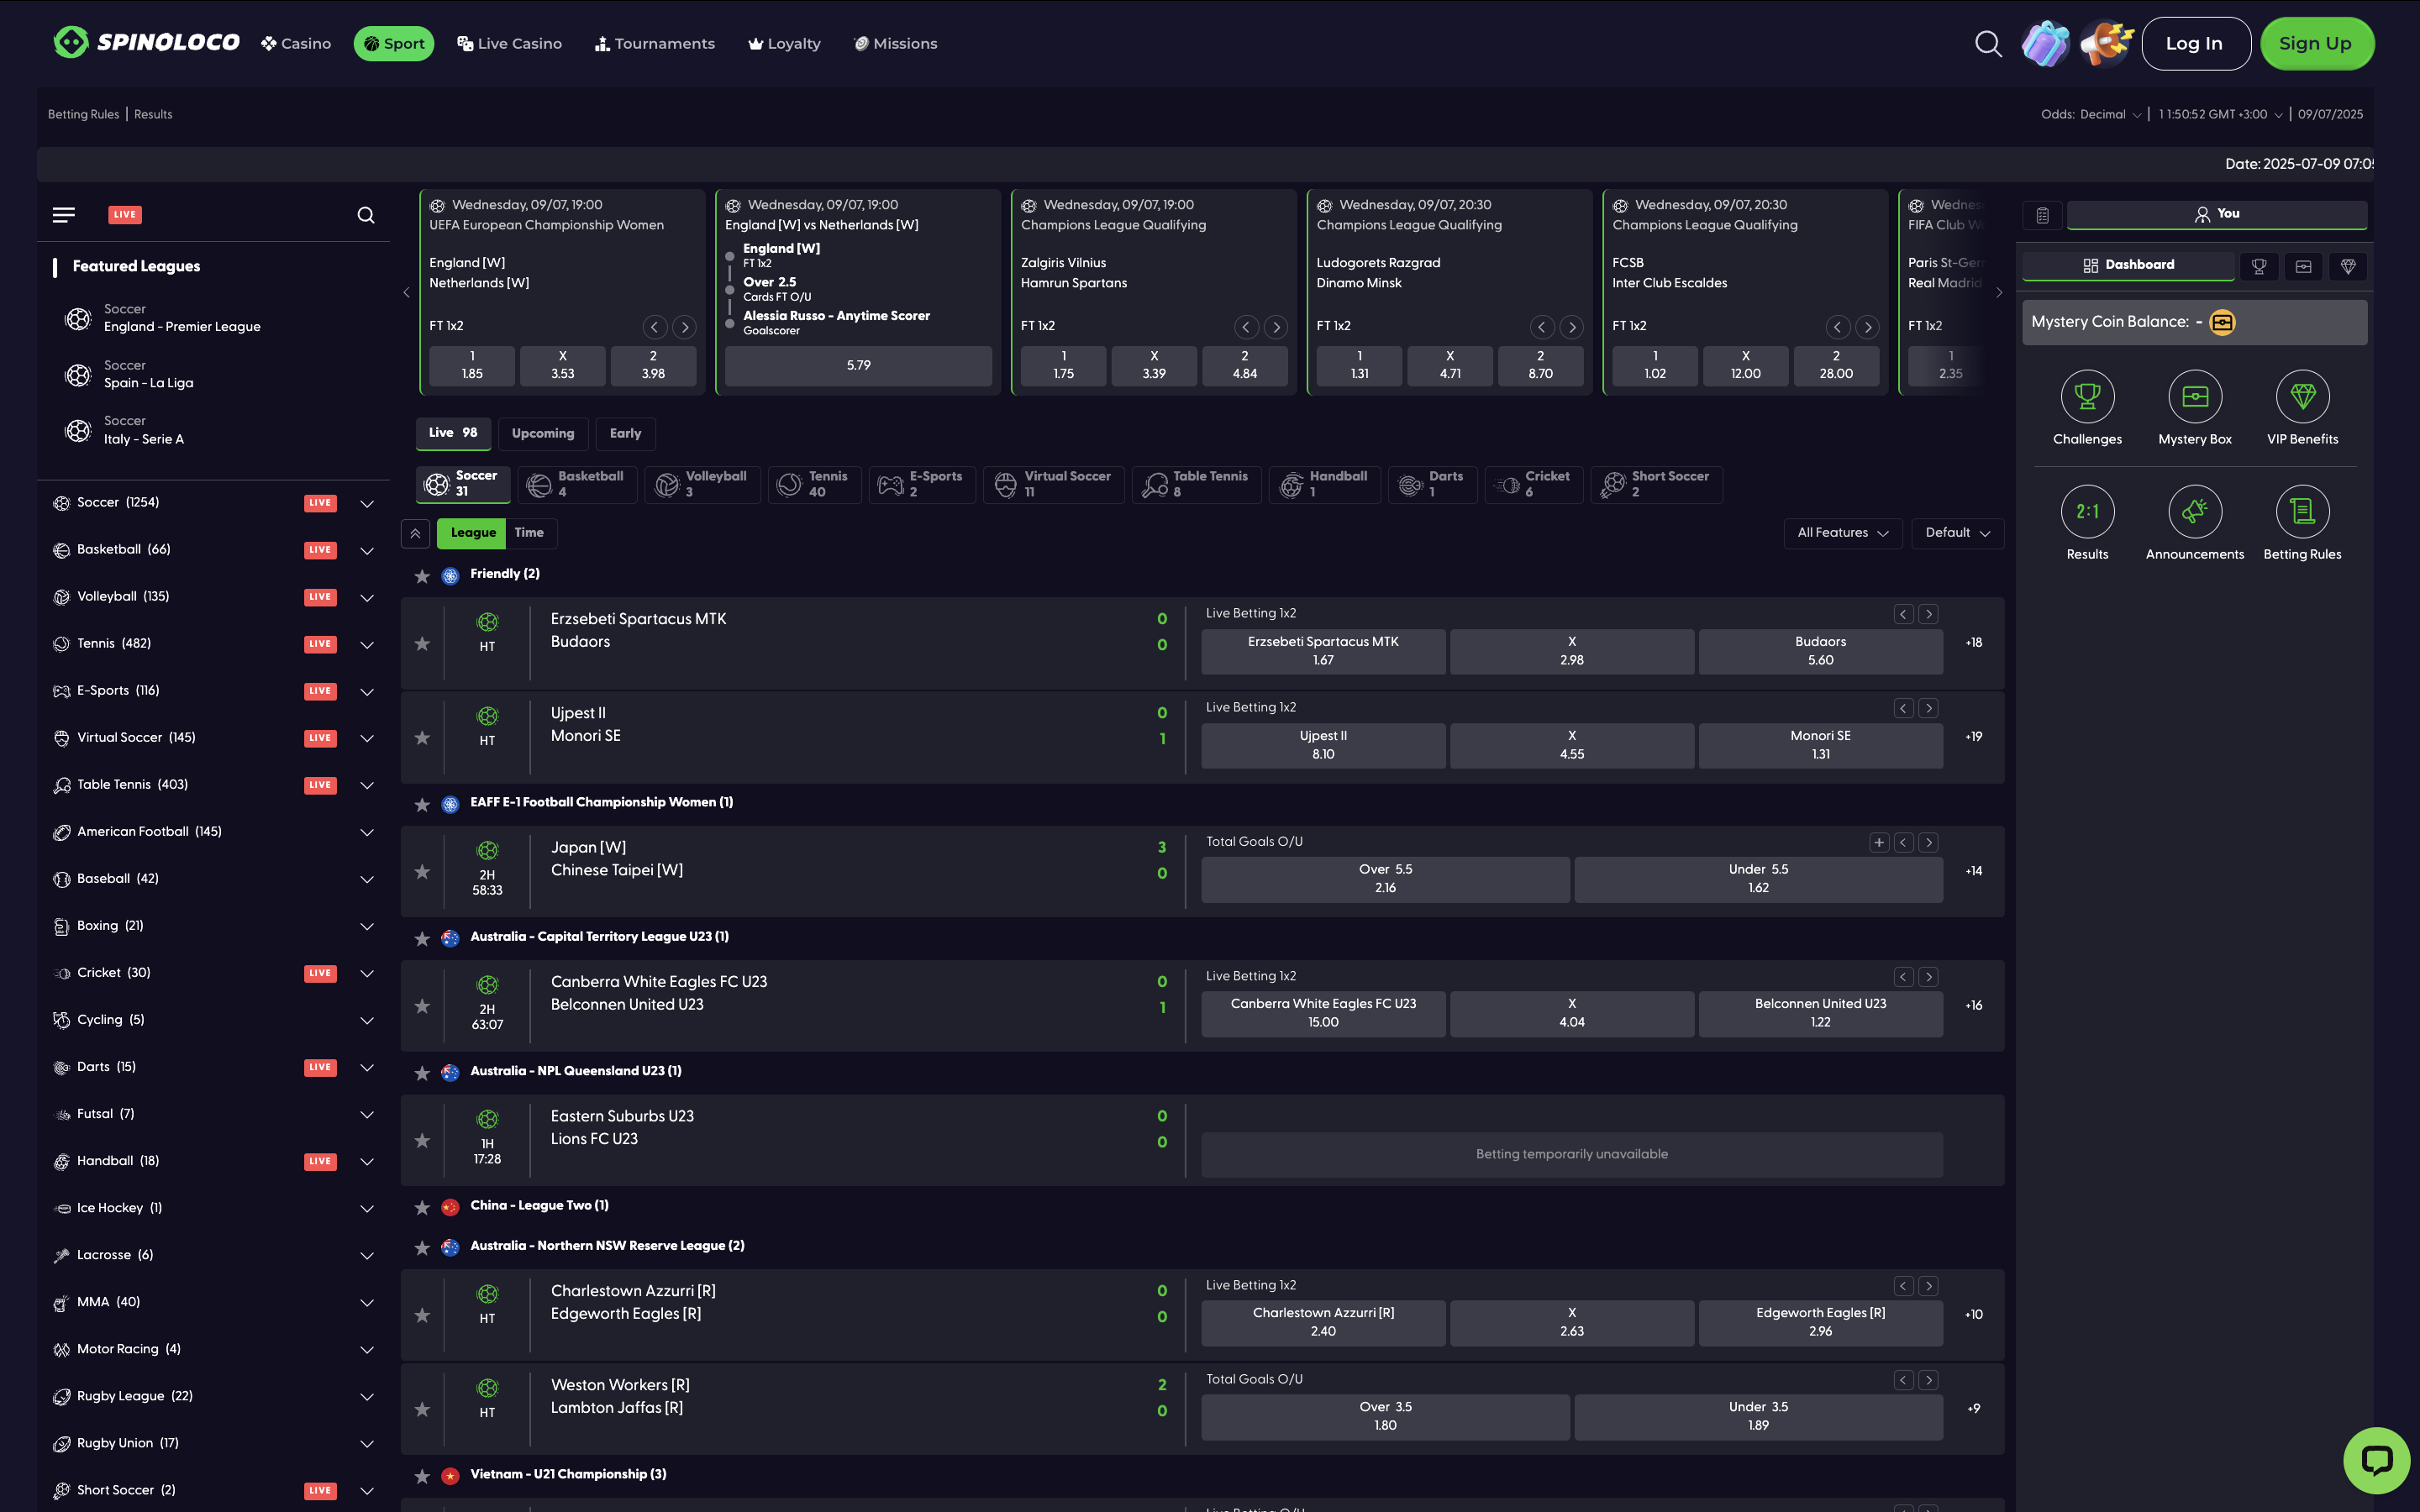Expand the Basketball (66) sidebar category
Viewport: 2420px width, 1512px height.
coord(367,551)
